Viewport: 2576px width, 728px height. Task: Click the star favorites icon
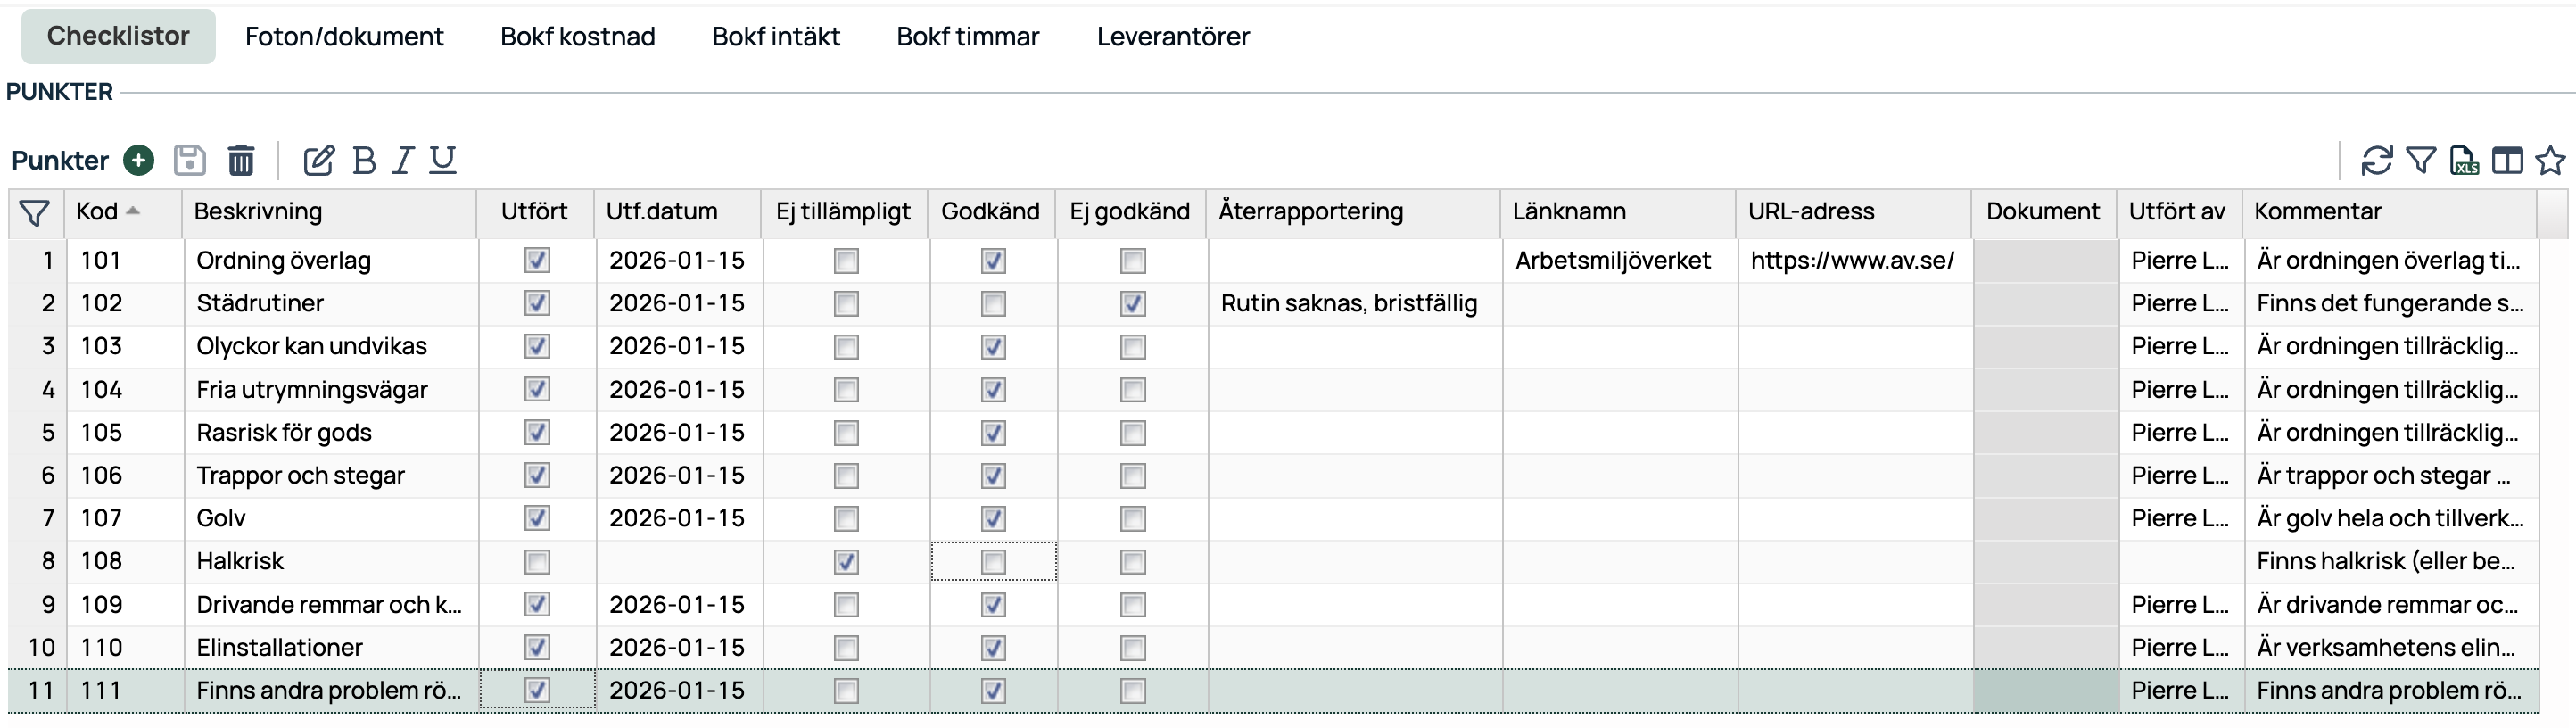tap(2551, 160)
